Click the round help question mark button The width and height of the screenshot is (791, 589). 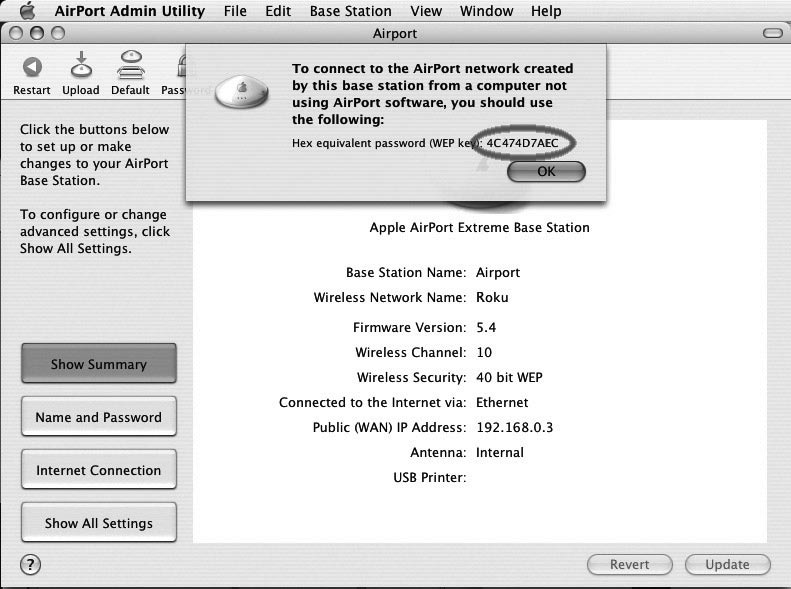coord(31,564)
